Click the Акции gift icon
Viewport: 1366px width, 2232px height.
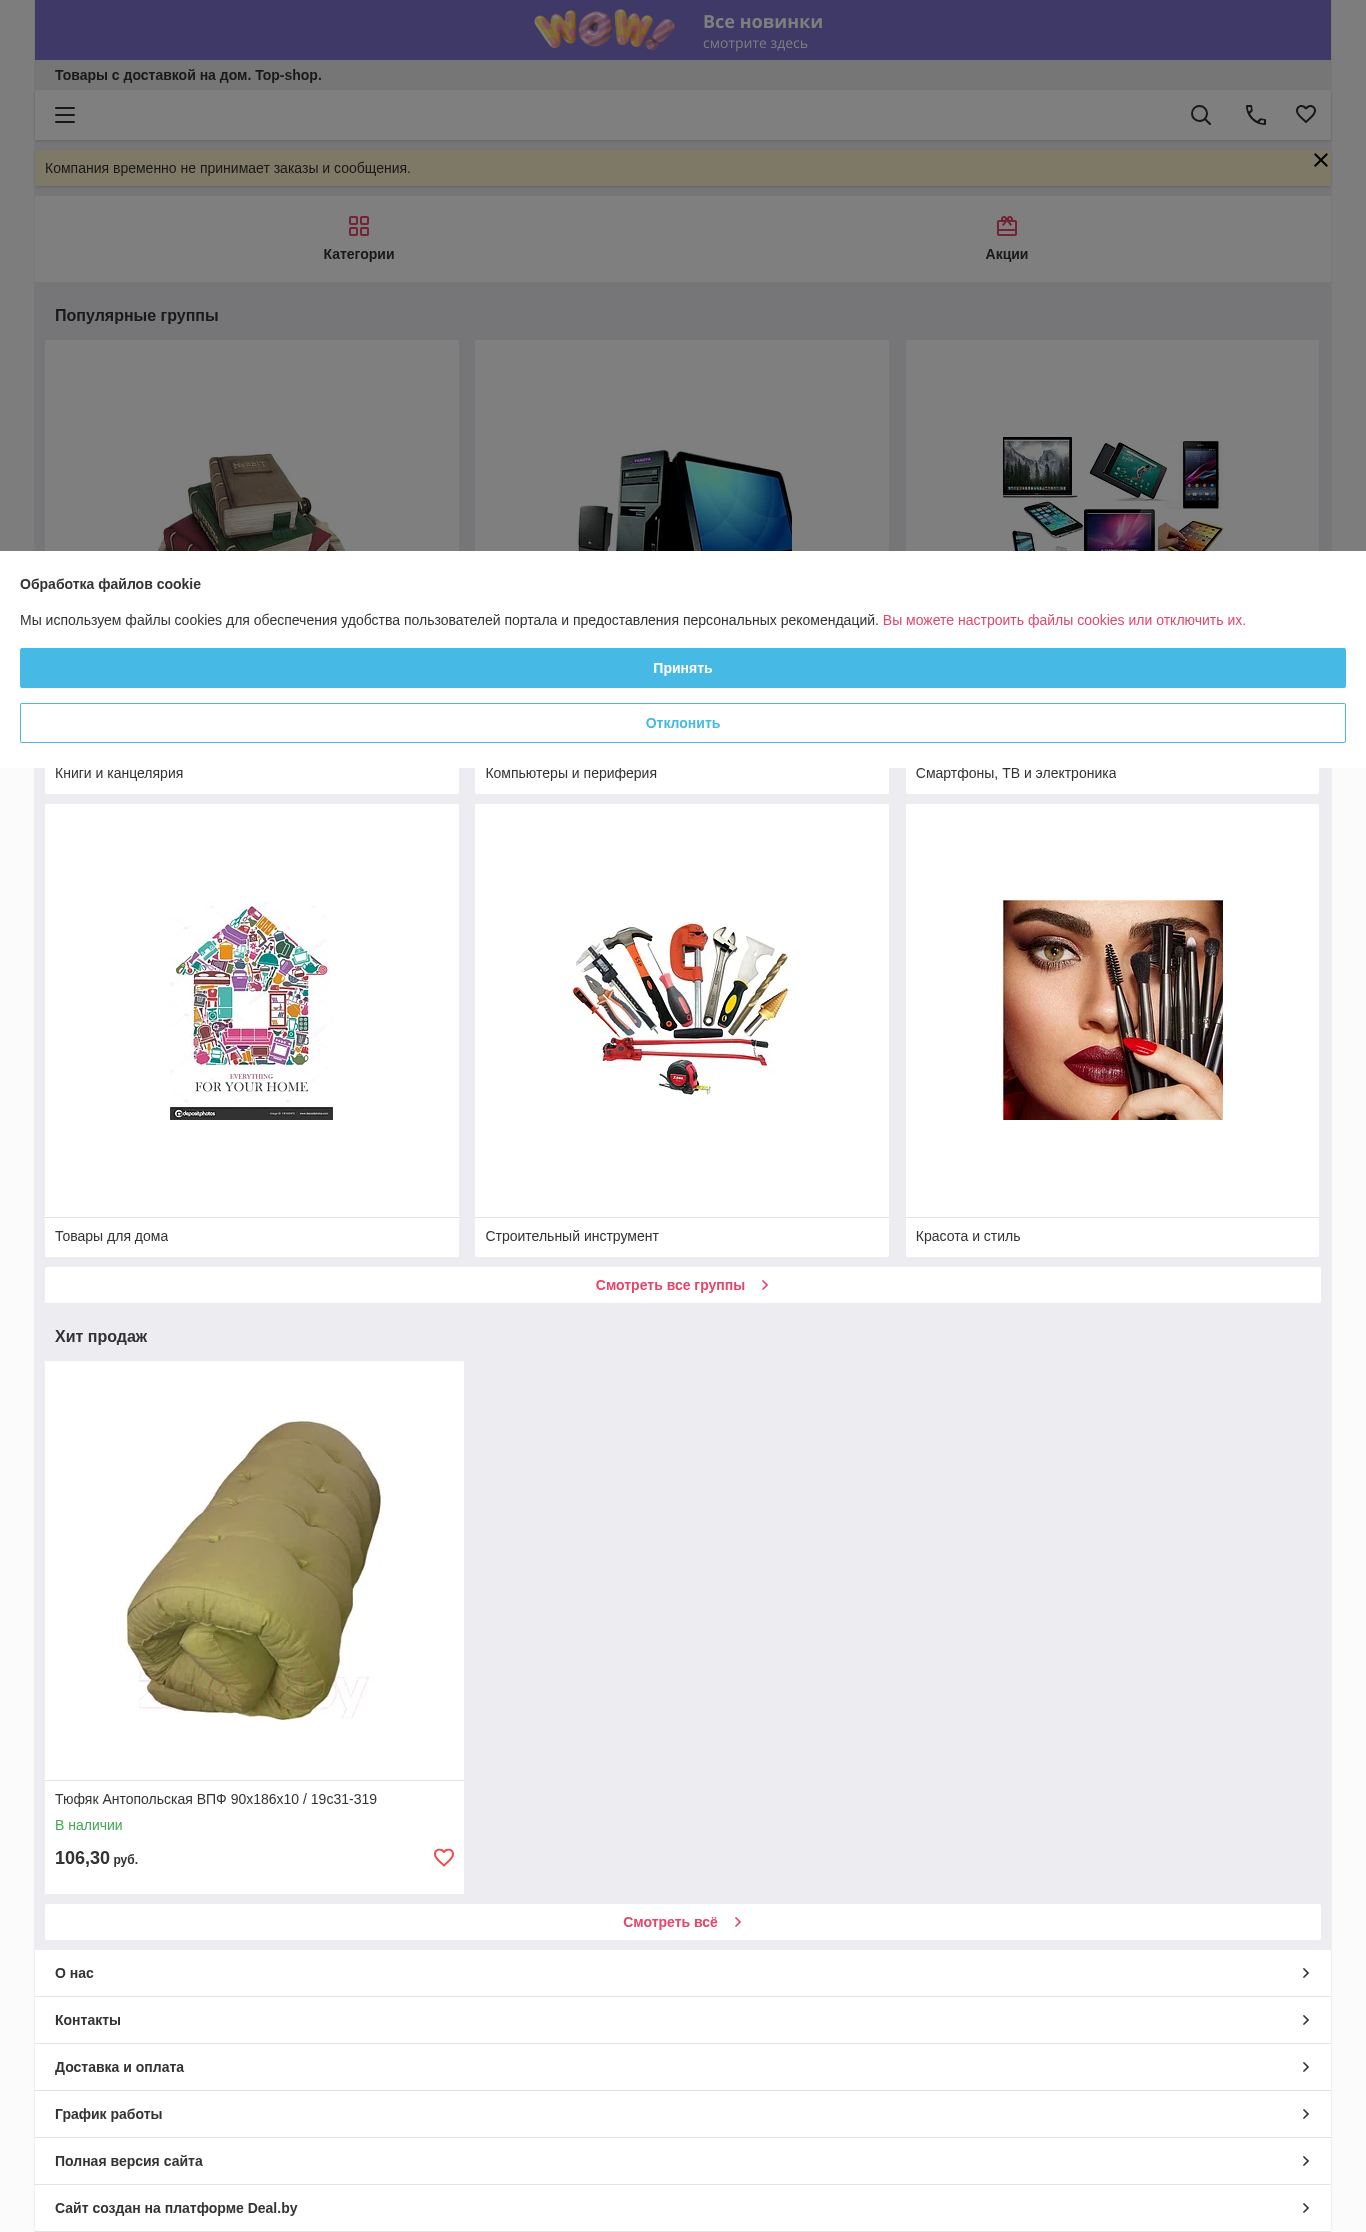tap(1007, 226)
